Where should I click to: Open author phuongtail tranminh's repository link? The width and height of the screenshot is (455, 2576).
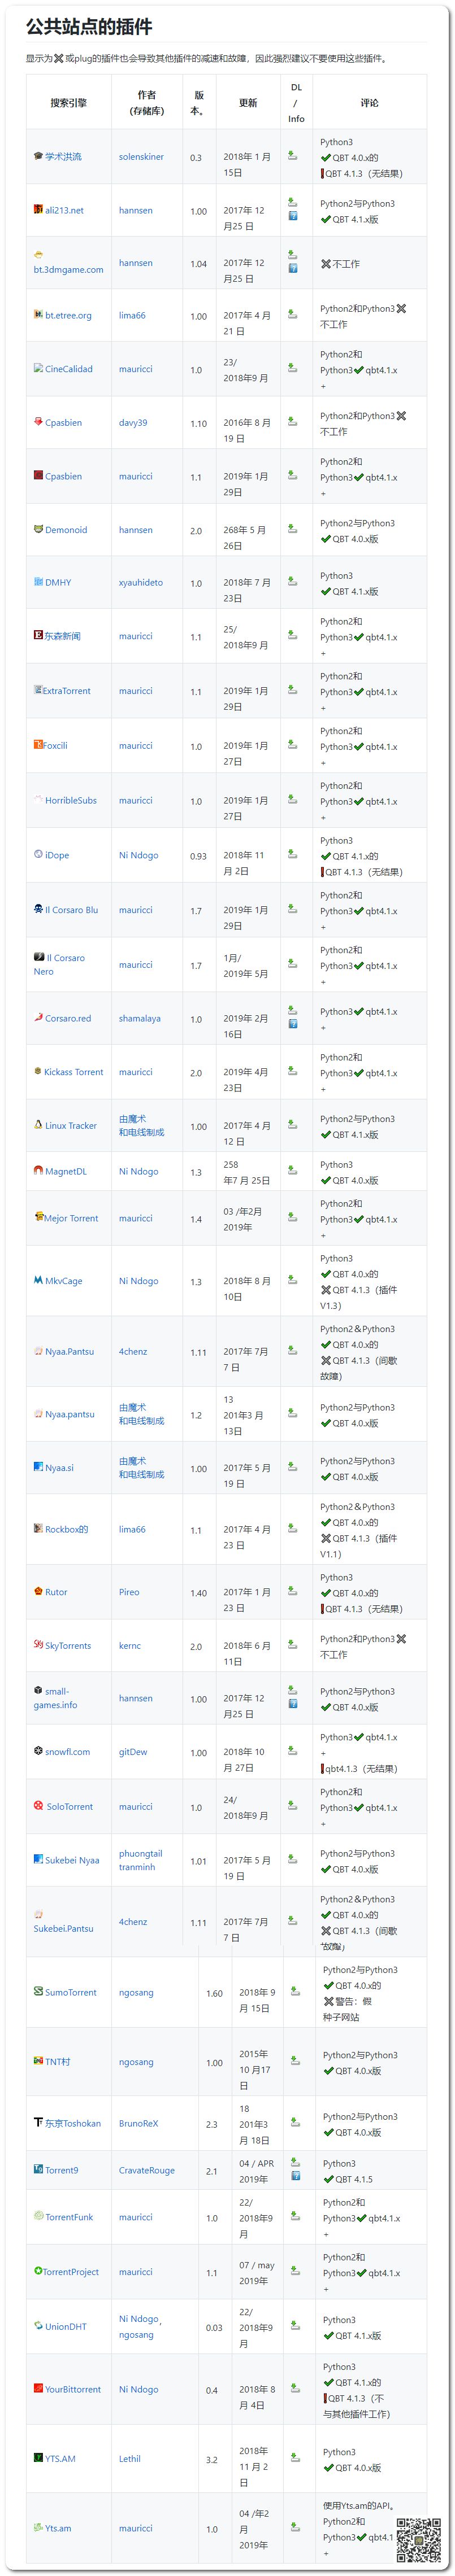click(x=141, y=1861)
